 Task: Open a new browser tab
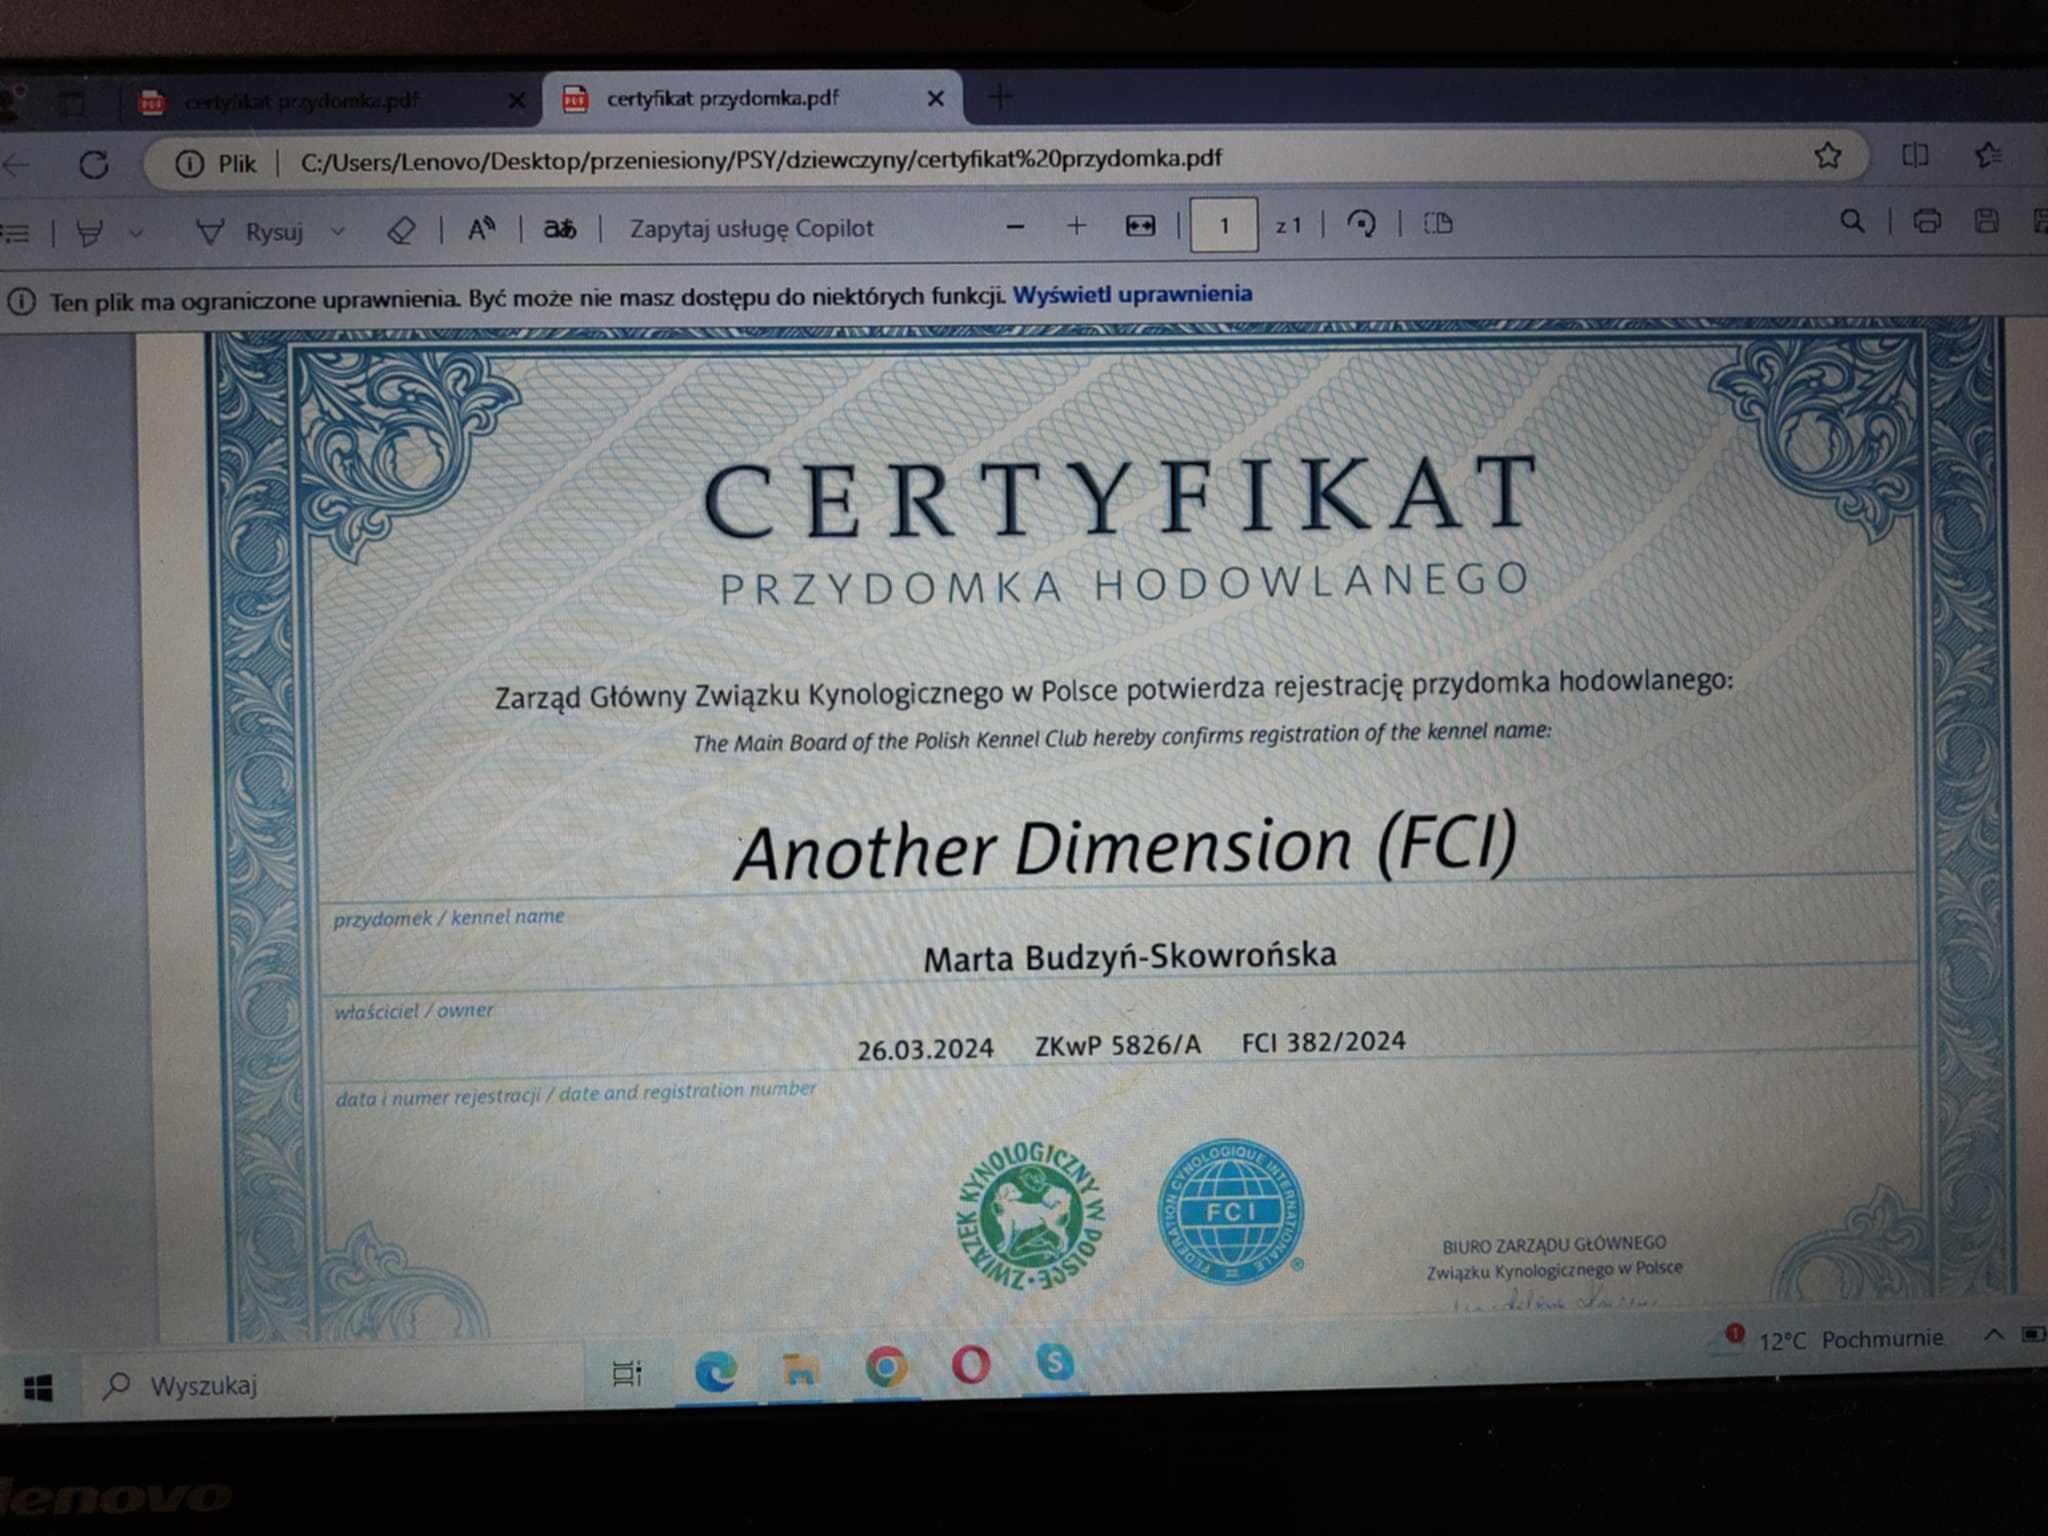click(999, 97)
